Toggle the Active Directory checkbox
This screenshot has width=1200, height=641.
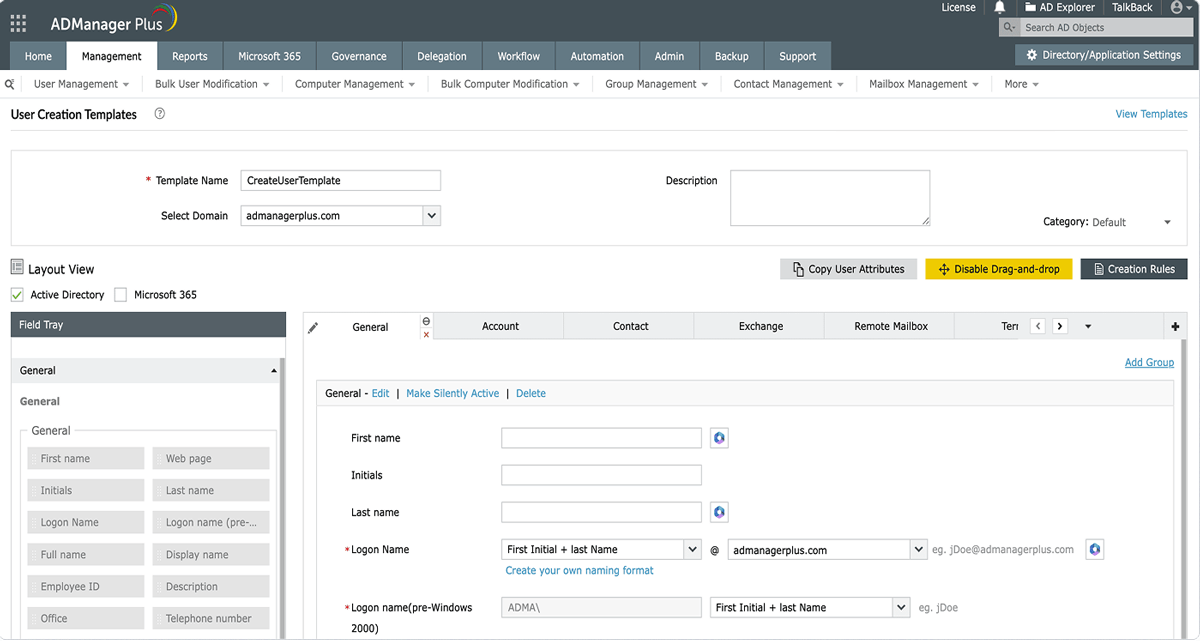(x=17, y=295)
